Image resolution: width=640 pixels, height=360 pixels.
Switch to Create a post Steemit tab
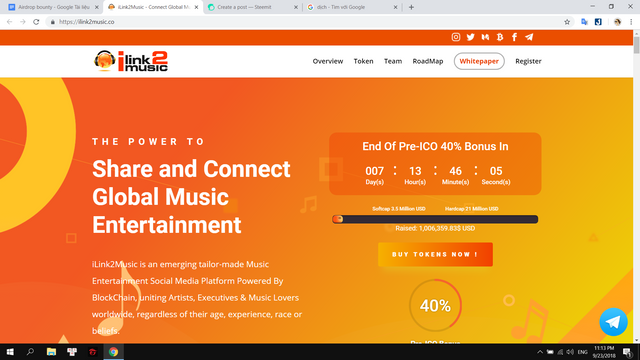(x=253, y=7)
